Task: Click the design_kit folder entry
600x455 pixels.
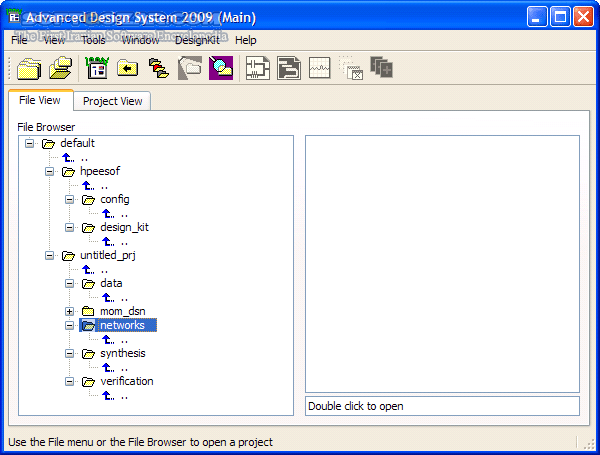Action: point(124,227)
